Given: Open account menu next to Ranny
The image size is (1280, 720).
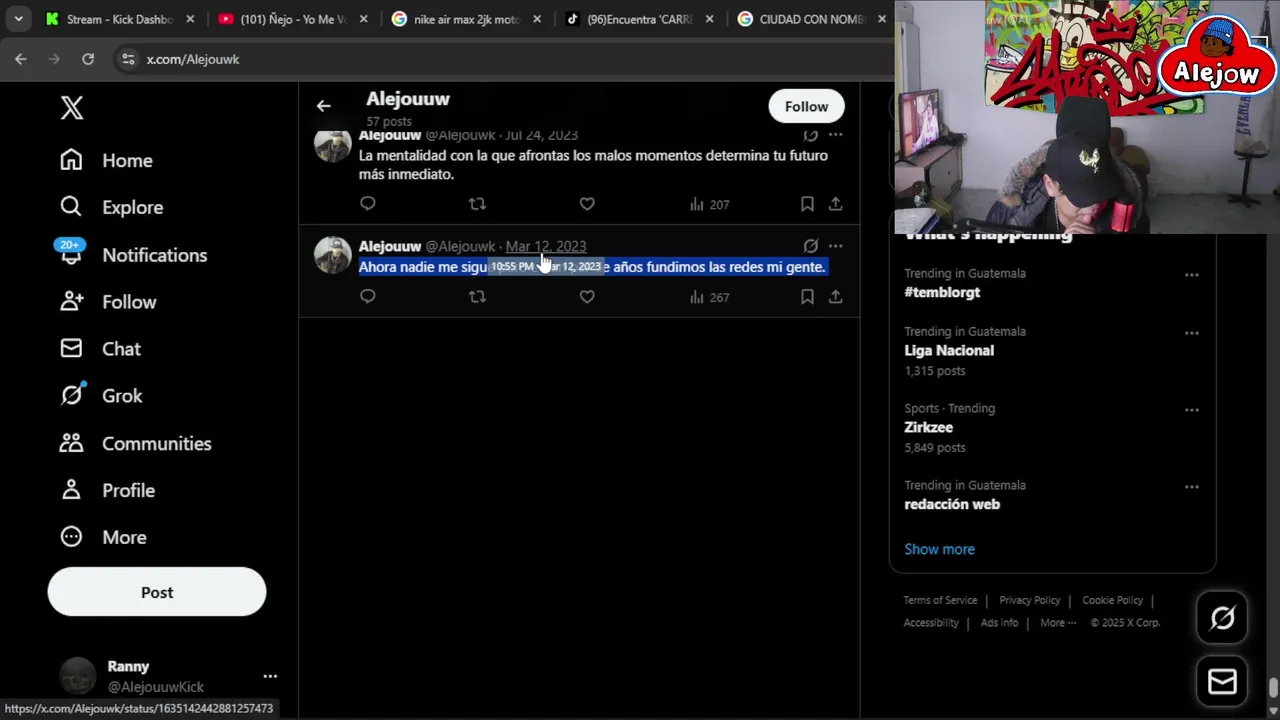Looking at the screenshot, I should (x=270, y=676).
